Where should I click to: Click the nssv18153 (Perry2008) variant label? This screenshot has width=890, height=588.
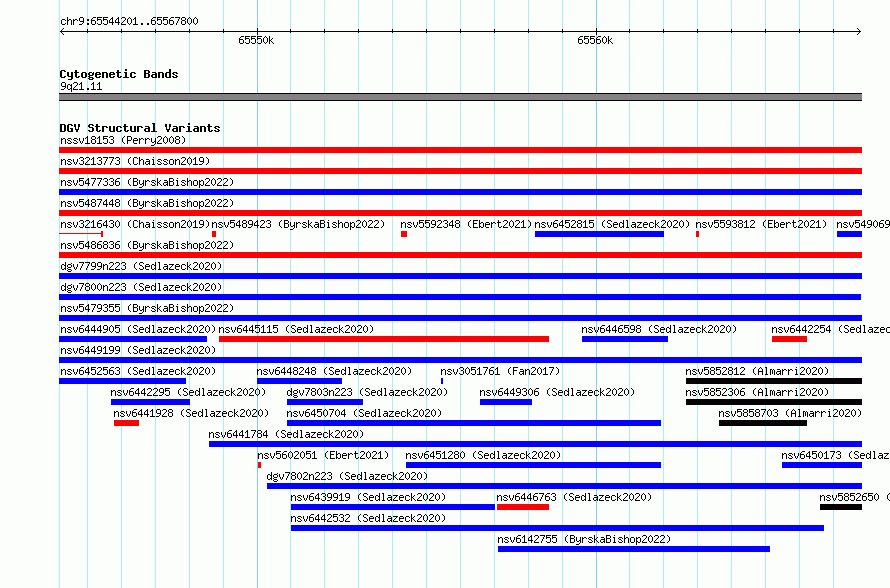pos(123,140)
